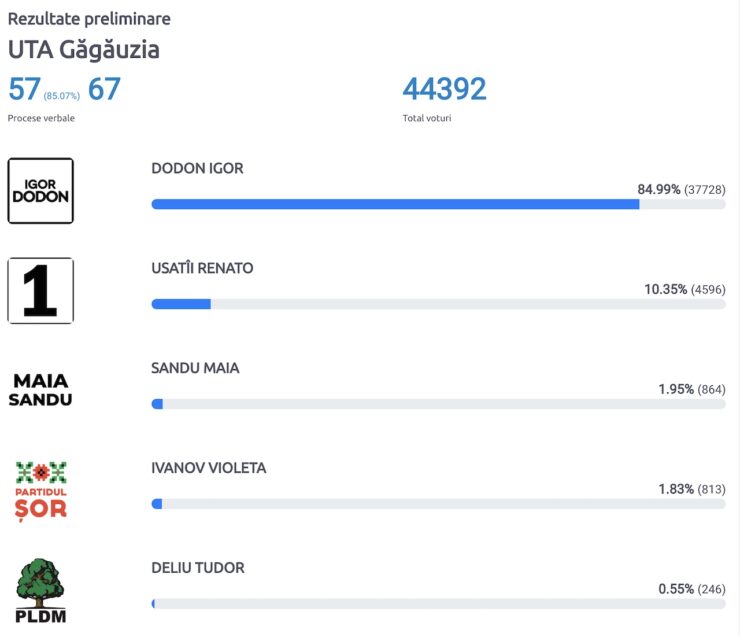This screenshot has width=740, height=637.
Task: Click Sandu Maia's vote progress bar
Action: 438,404
